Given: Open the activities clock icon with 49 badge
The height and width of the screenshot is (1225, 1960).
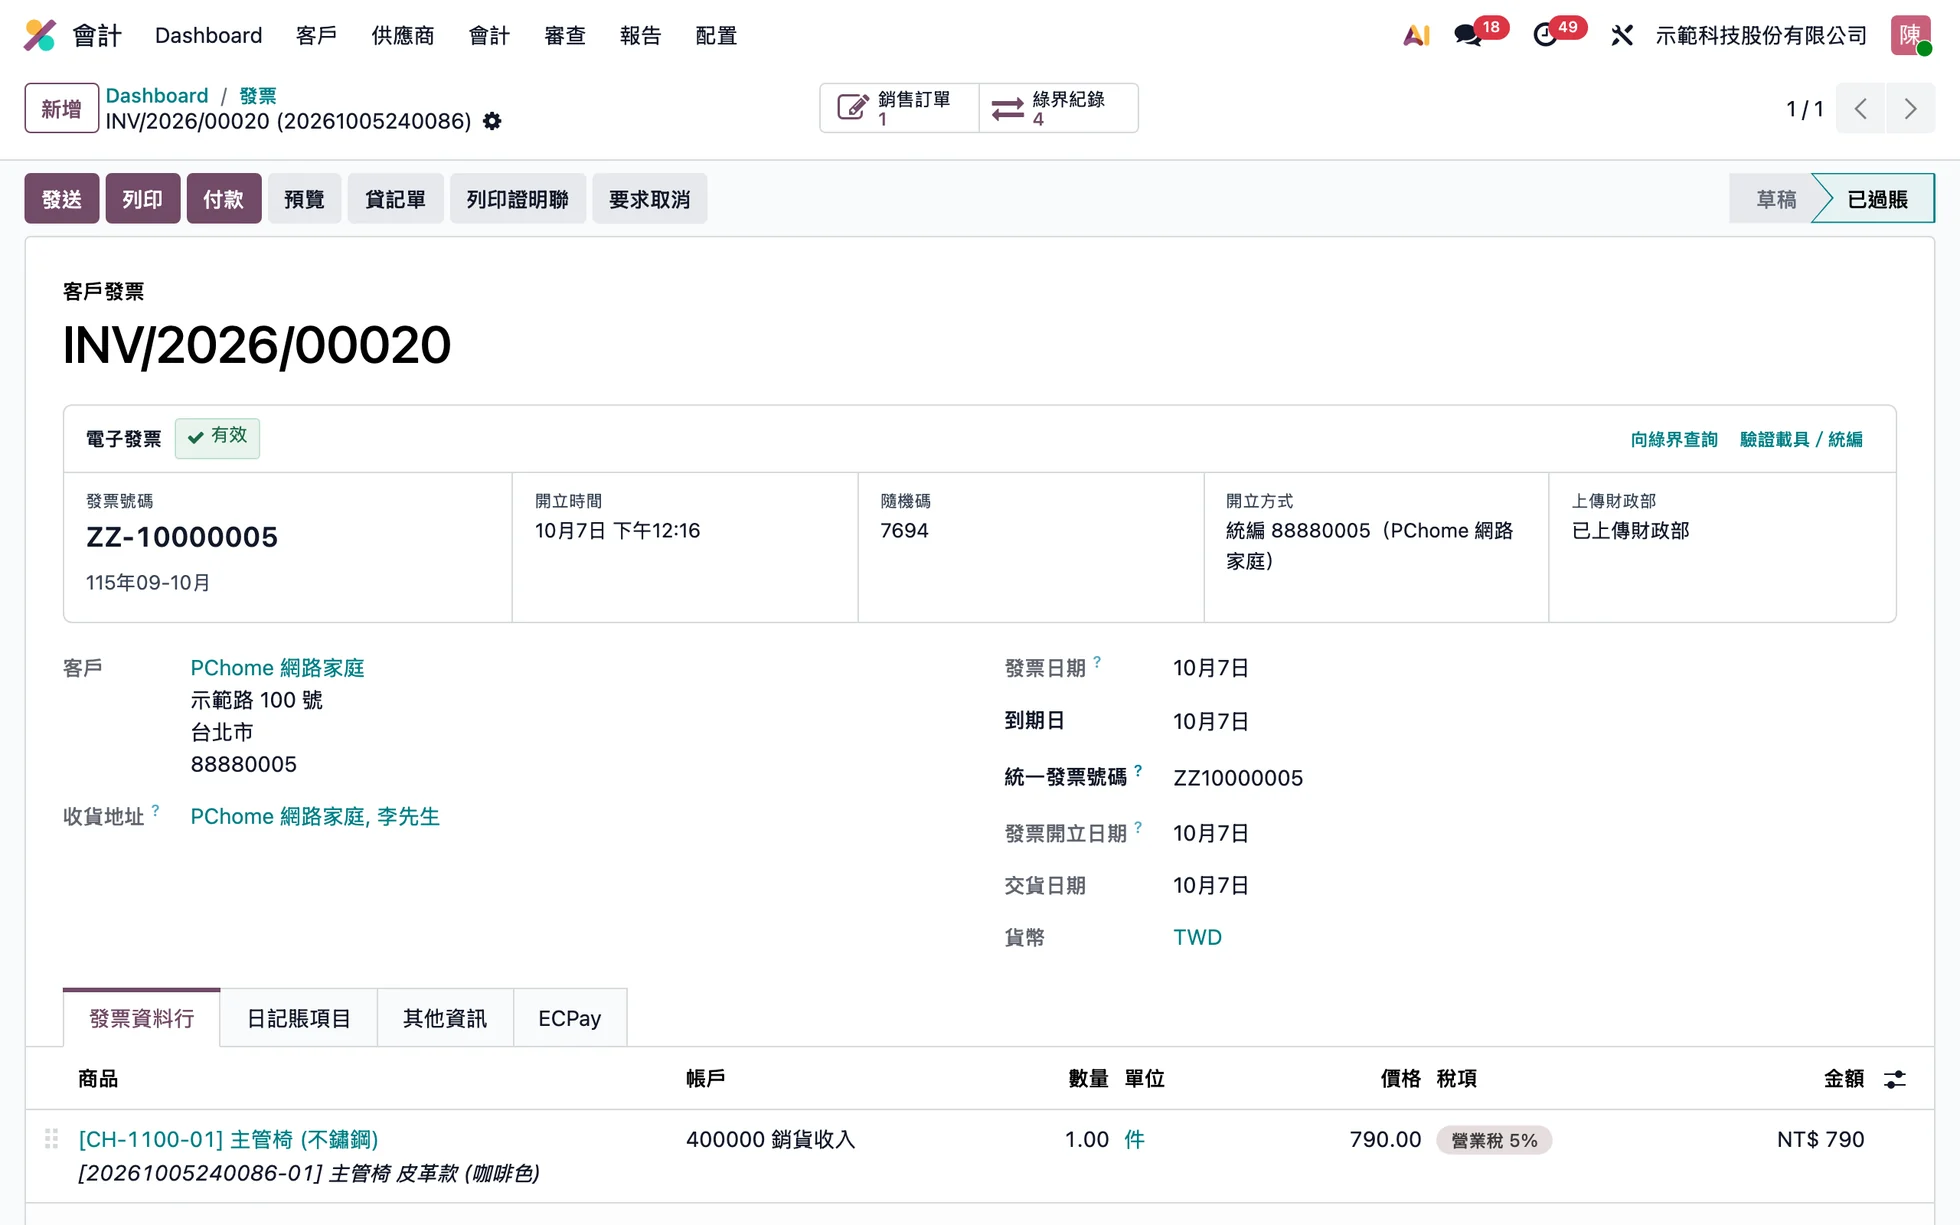Looking at the screenshot, I should [1545, 35].
